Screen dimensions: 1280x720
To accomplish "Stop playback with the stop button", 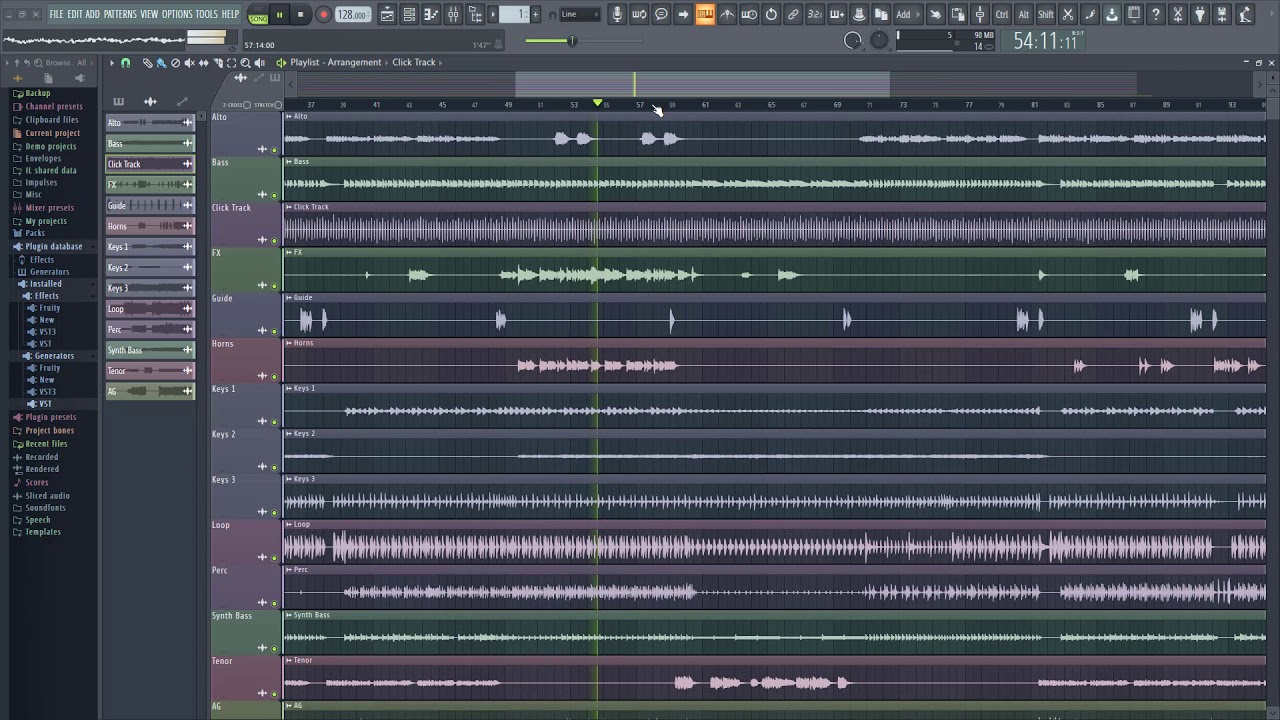I will (x=302, y=14).
